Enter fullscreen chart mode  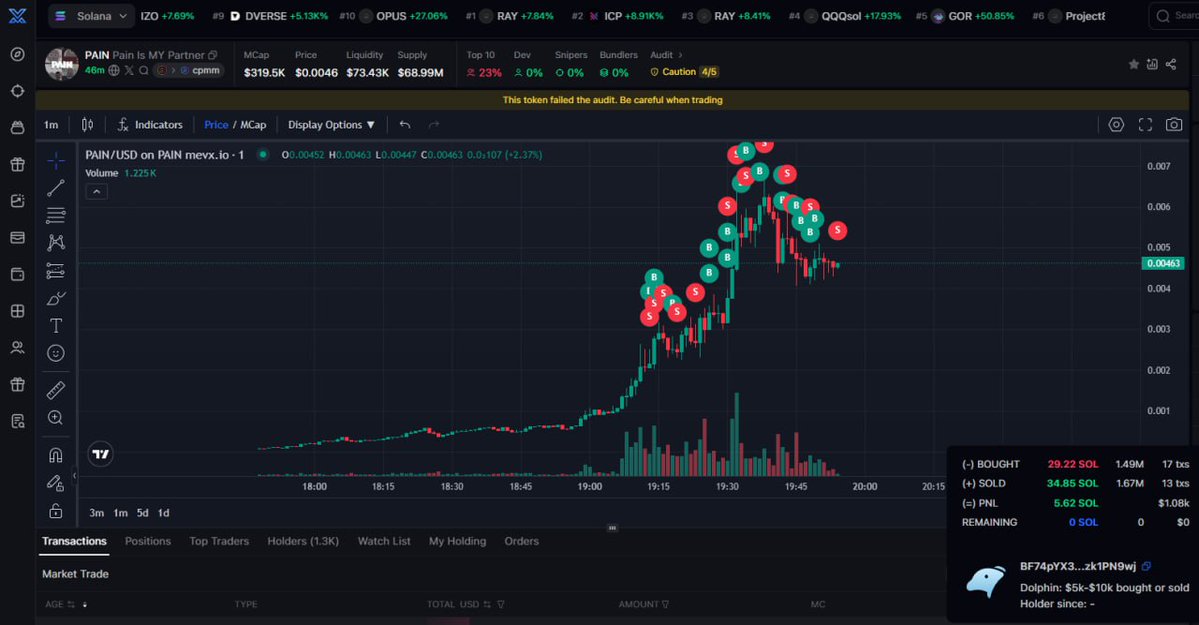(x=1145, y=125)
